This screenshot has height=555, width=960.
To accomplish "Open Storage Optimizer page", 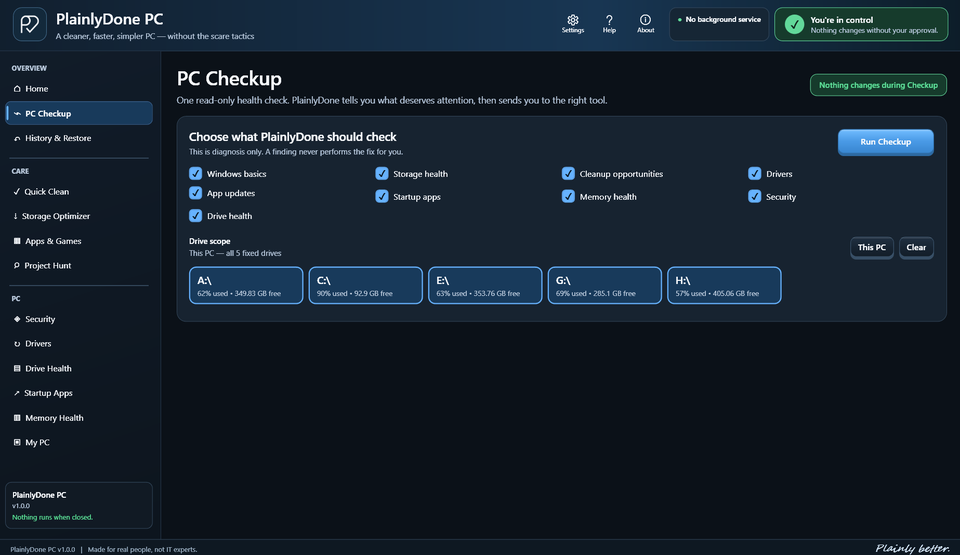I will tap(79, 216).
